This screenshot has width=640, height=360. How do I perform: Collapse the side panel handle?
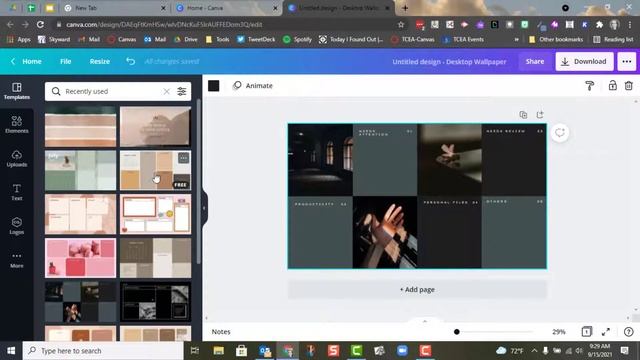204,208
